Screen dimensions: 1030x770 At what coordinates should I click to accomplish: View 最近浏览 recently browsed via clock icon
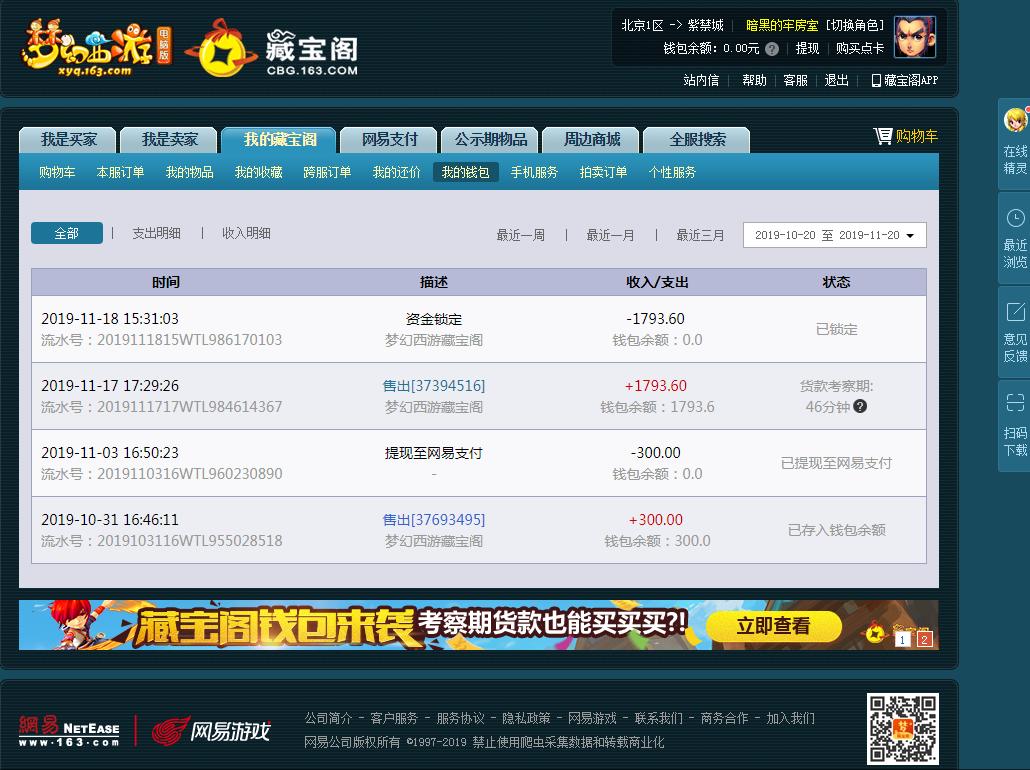(x=1016, y=223)
